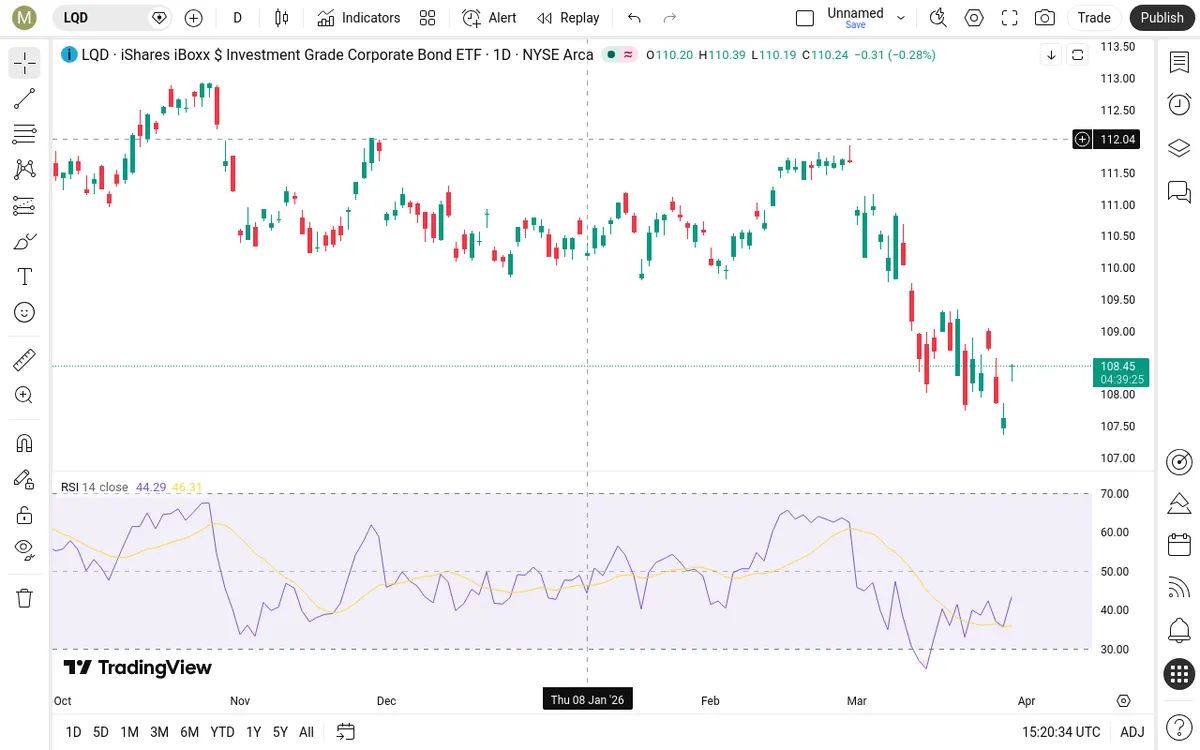Publish the chart idea
The image size is (1200, 750).
(x=1162, y=18)
